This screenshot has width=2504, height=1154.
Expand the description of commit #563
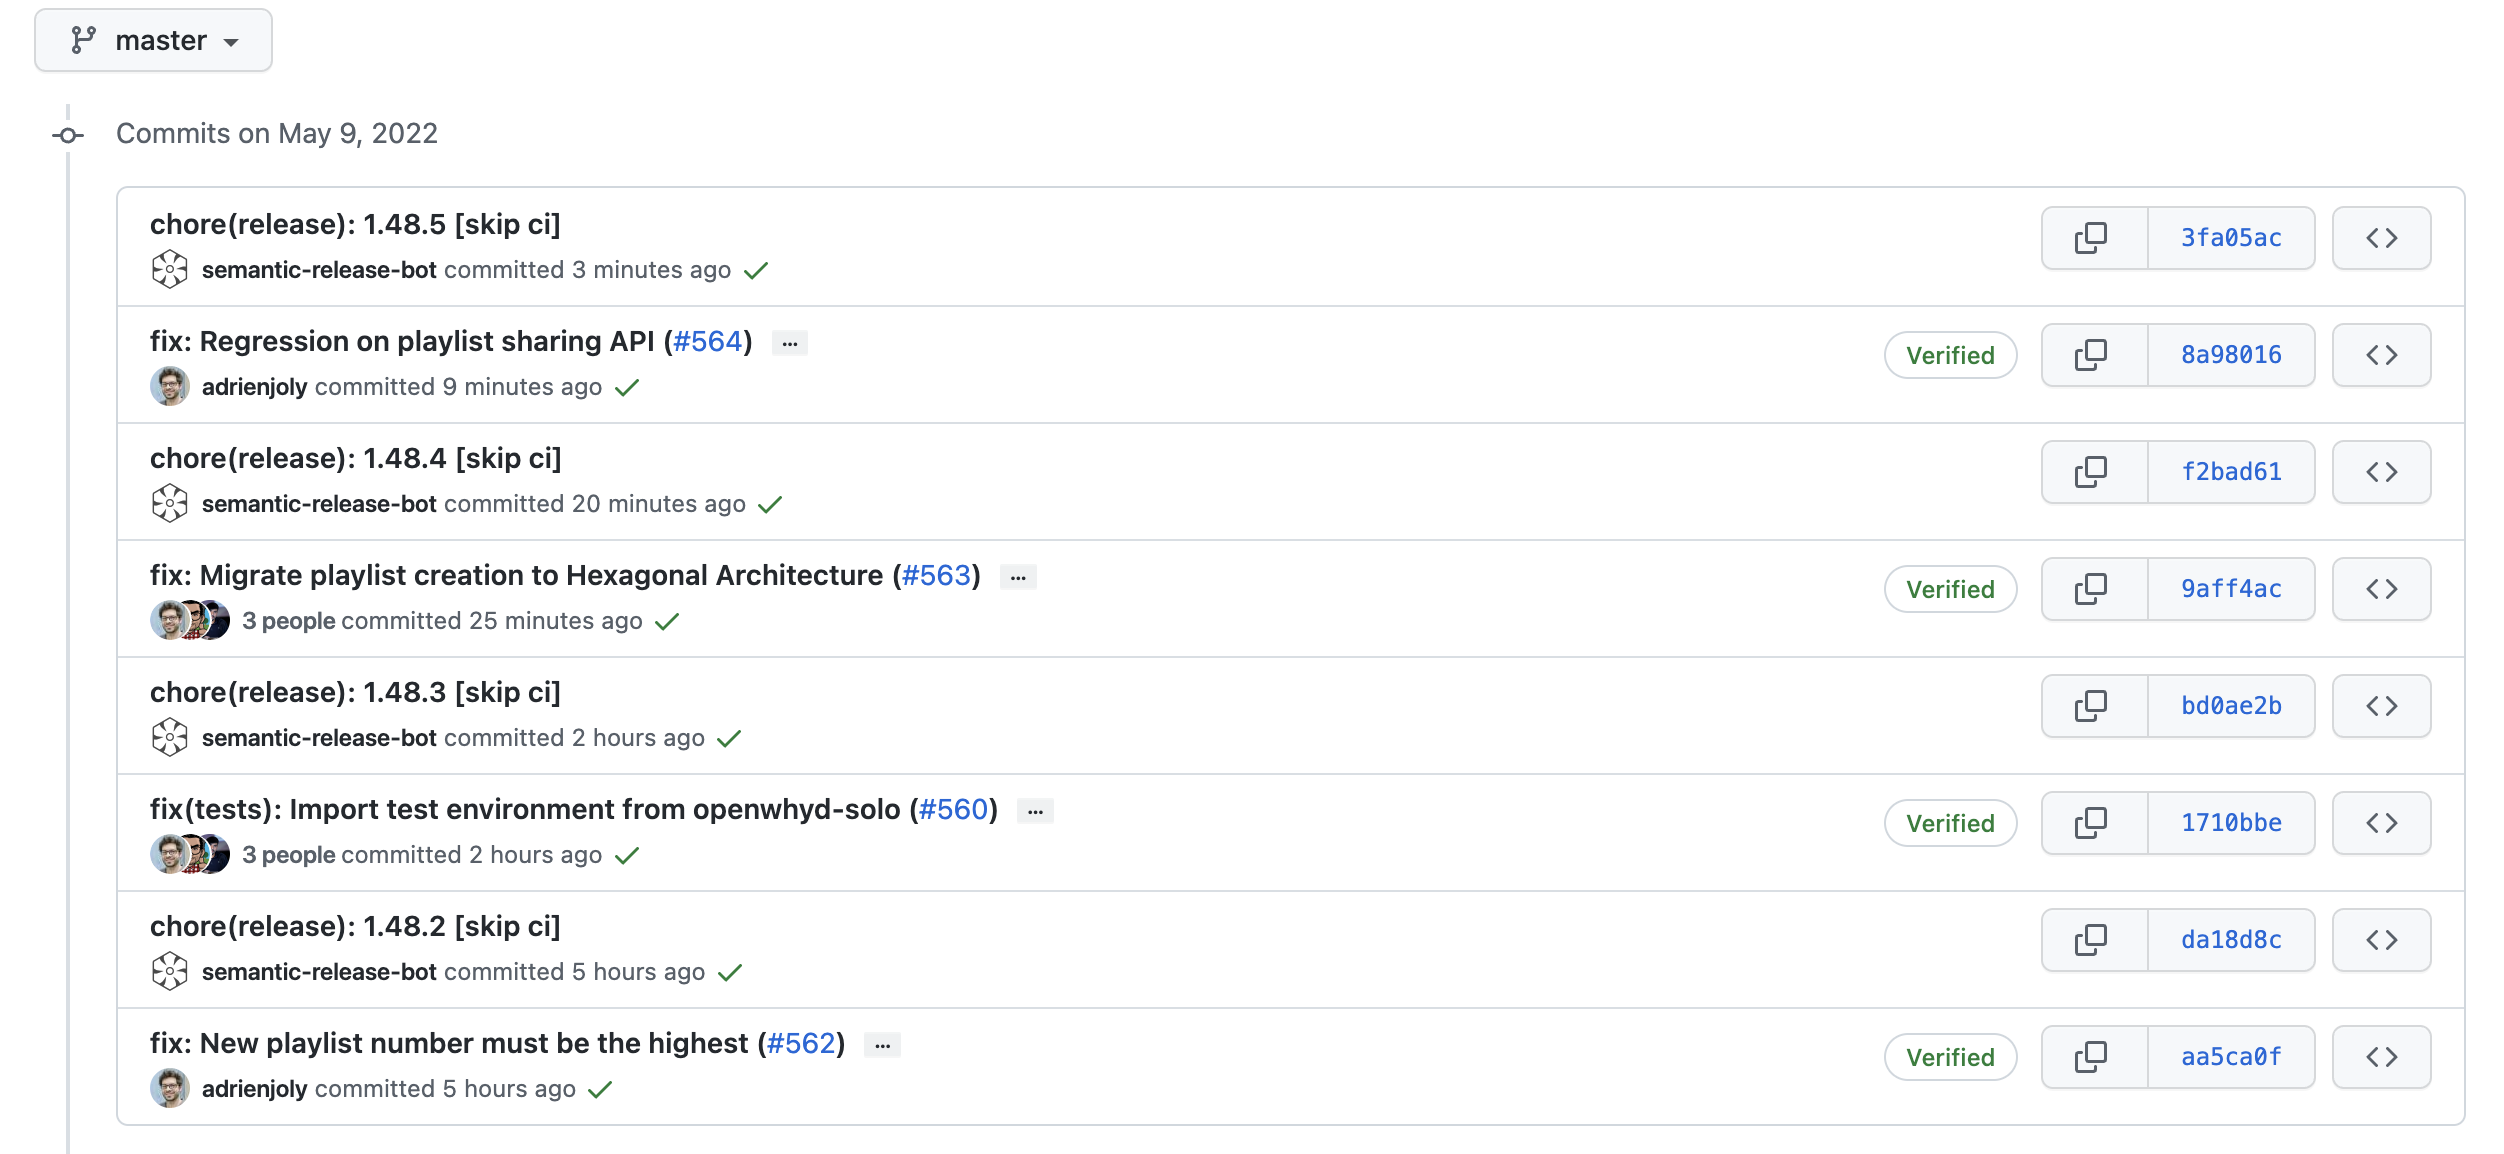(x=1018, y=576)
